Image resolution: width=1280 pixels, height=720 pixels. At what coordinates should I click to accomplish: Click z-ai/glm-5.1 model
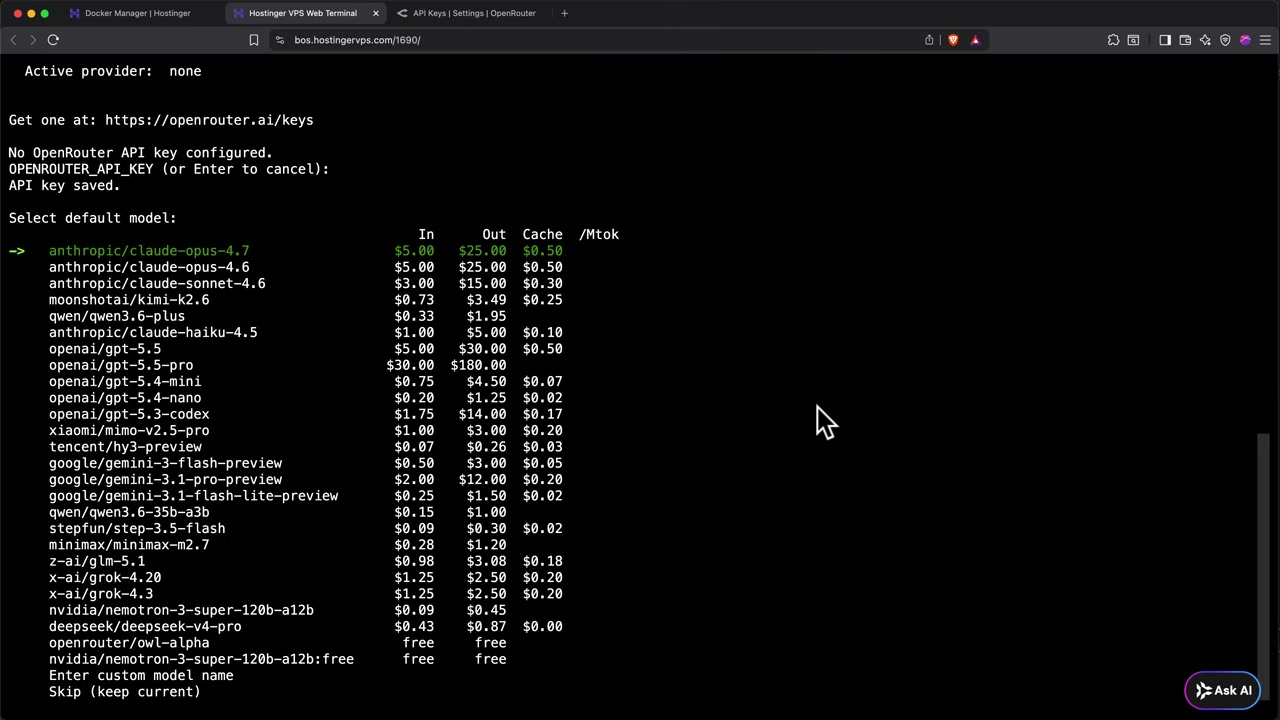pos(97,561)
